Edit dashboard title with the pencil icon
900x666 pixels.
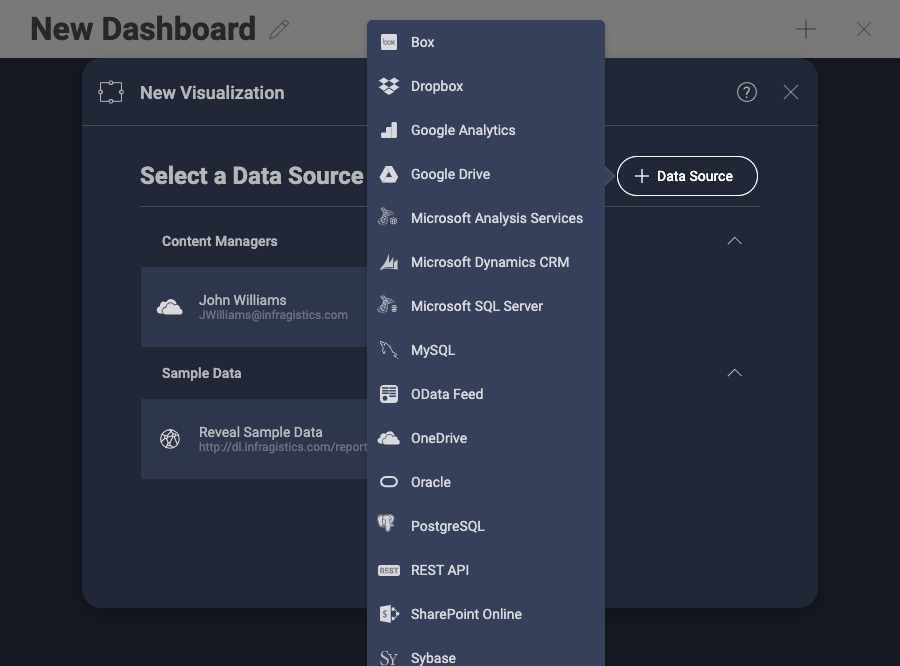pyautogui.click(x=280, y=29)
